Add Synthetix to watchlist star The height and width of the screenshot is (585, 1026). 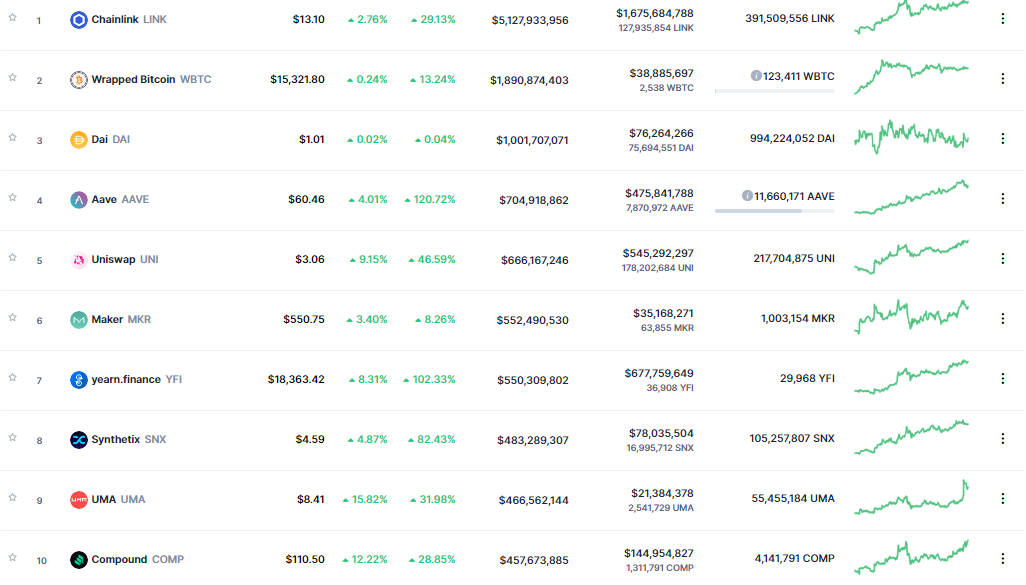[x=12, y=437]
